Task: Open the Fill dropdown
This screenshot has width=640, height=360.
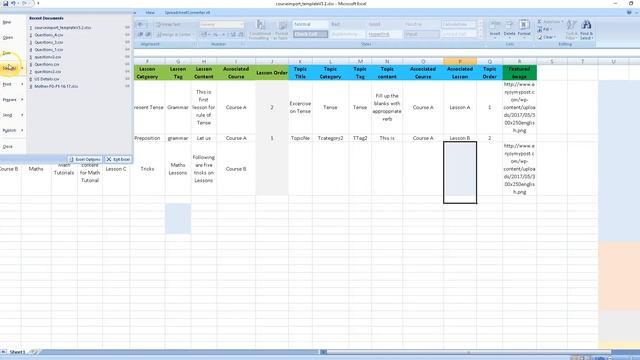Action: click(544, 29)
